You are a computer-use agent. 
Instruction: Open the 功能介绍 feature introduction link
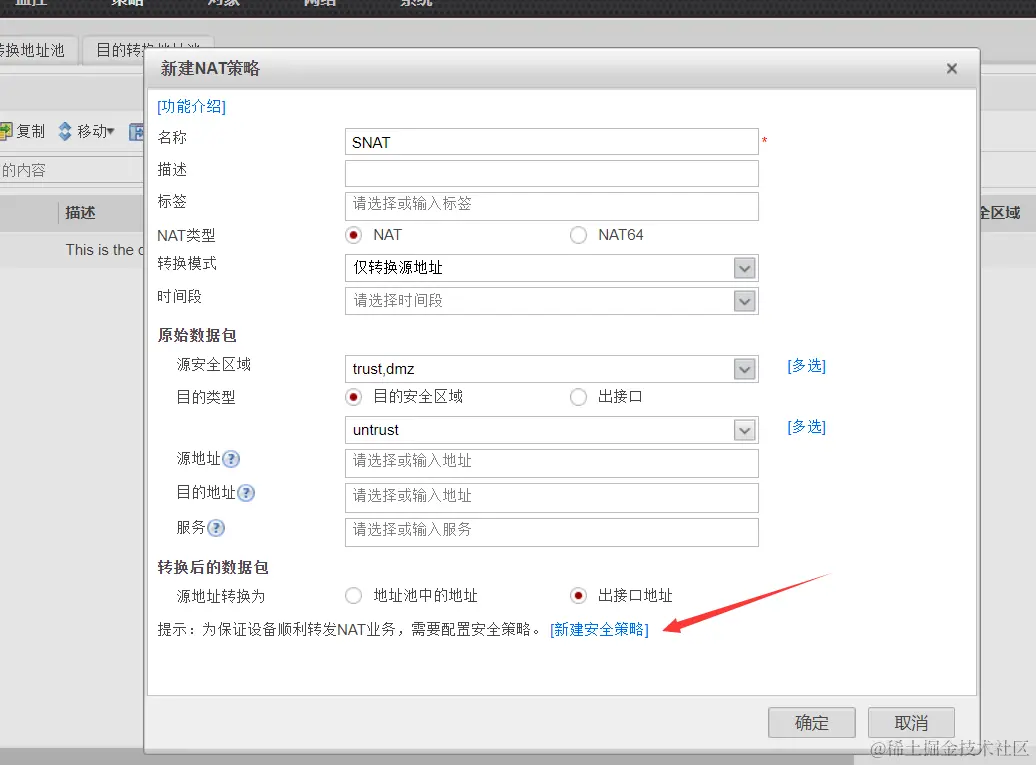tap(192, 106)
